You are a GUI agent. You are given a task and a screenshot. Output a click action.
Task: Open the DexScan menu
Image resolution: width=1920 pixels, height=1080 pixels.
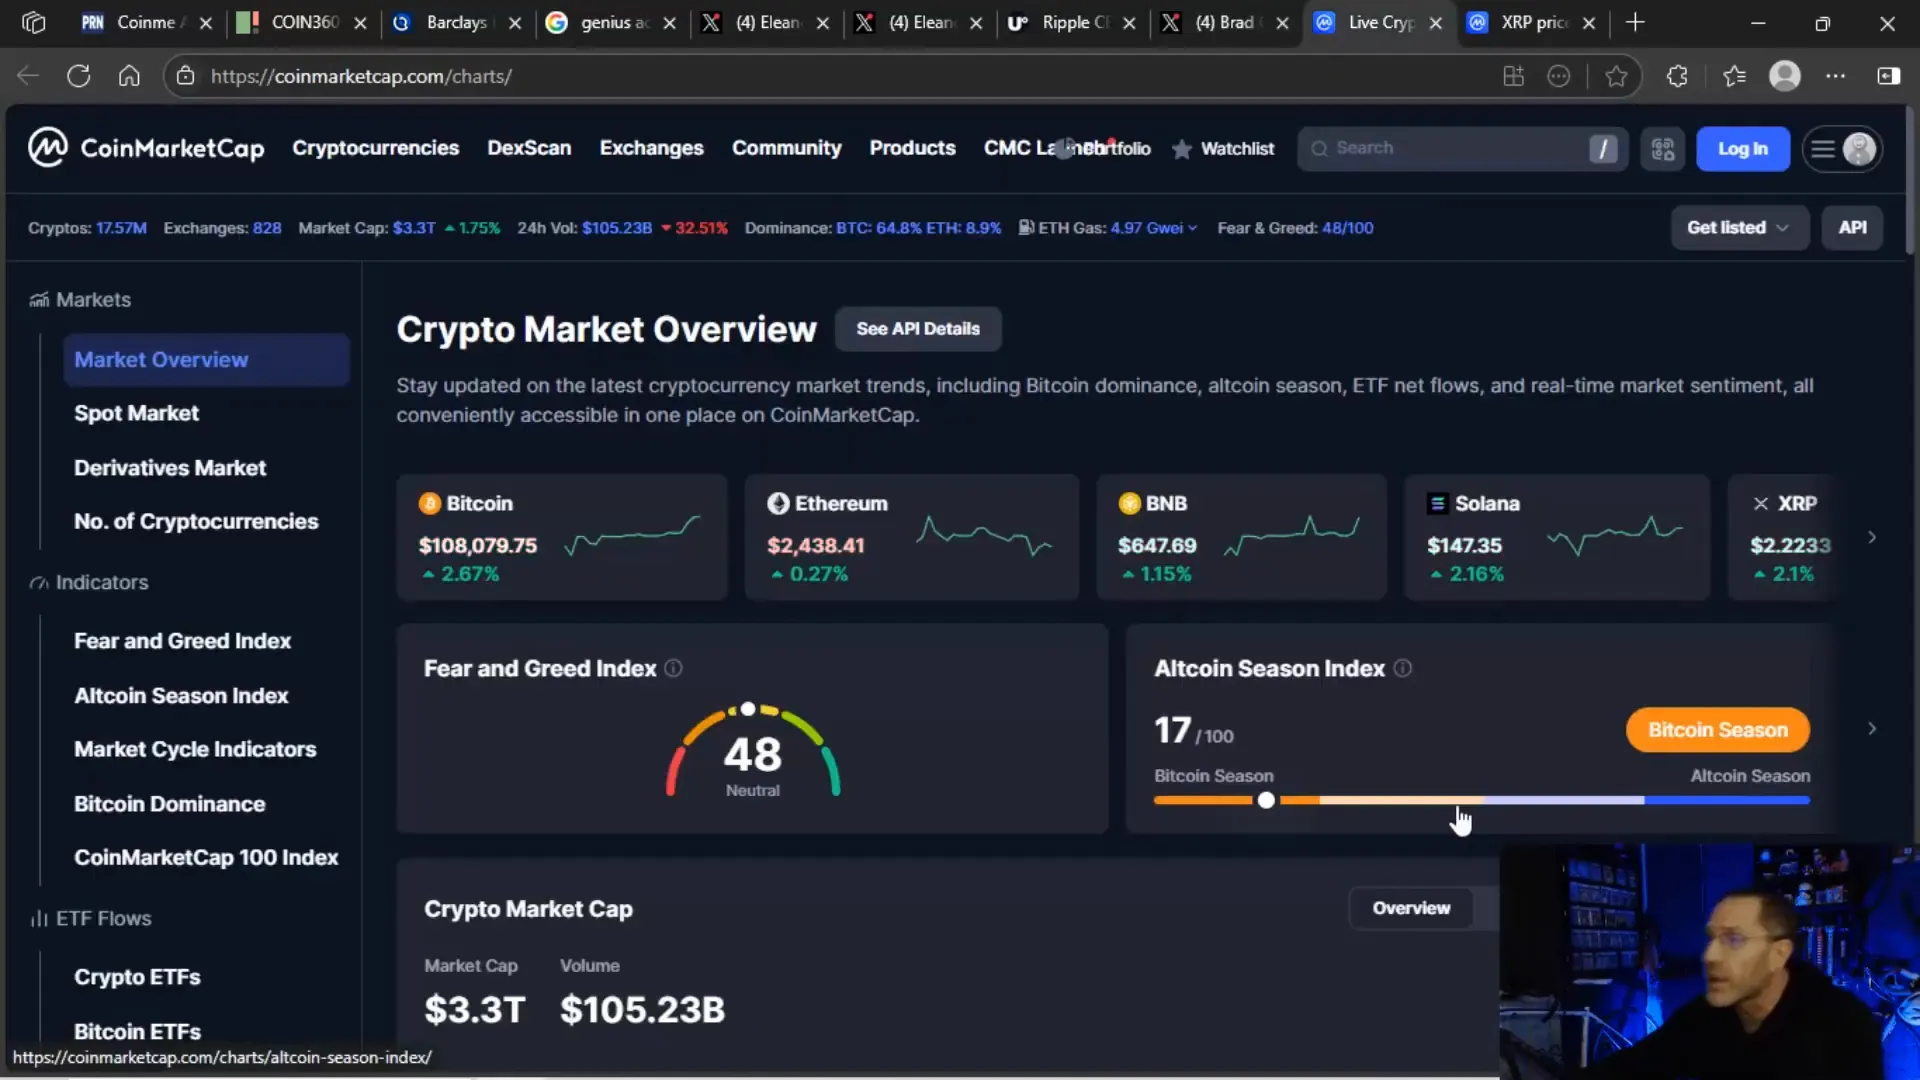[529, 148]
